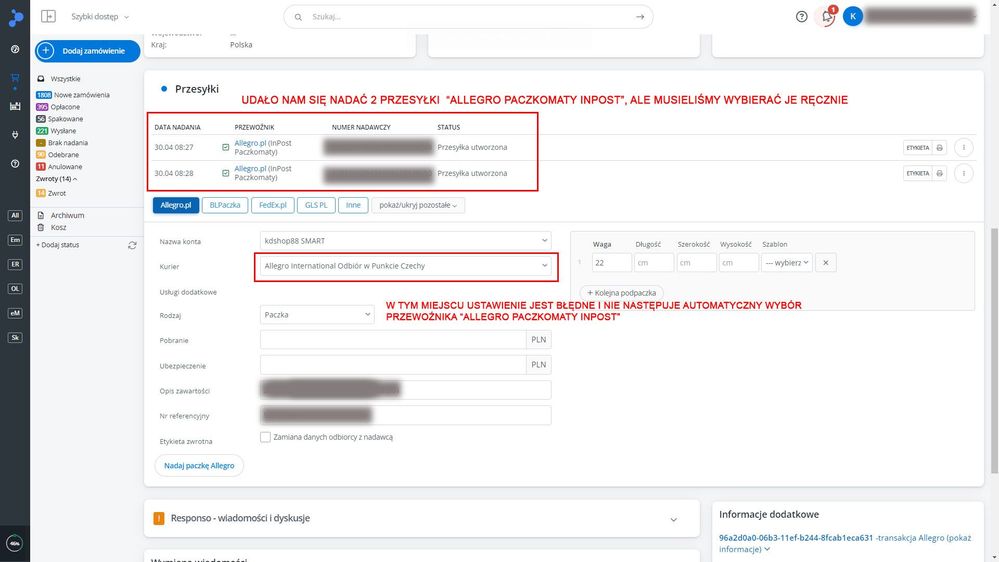The image size is (999, 562).
Task: Select the FedEx.pl carrier tab
Action: (x=271, y=205)
